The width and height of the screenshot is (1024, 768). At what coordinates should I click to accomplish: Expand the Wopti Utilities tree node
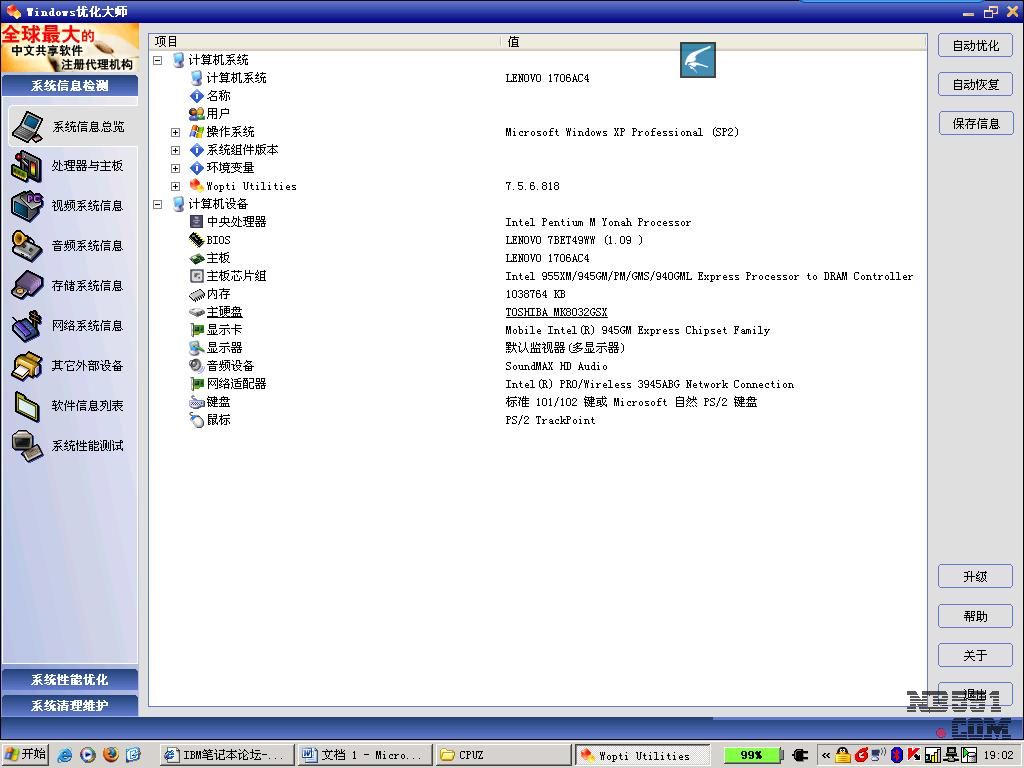pyautogui.click(x=175, y=186)
